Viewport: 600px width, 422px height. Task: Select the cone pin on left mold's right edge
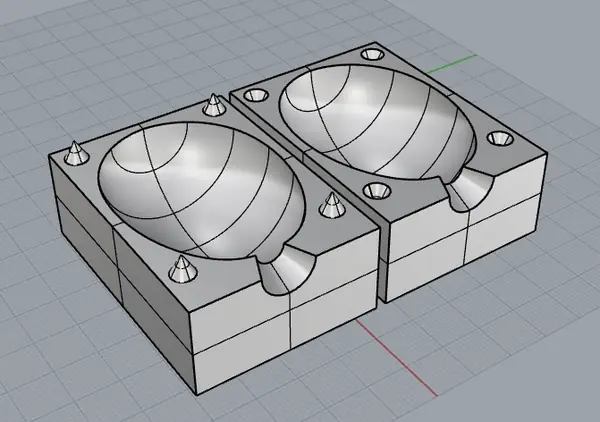click(330, 204)
